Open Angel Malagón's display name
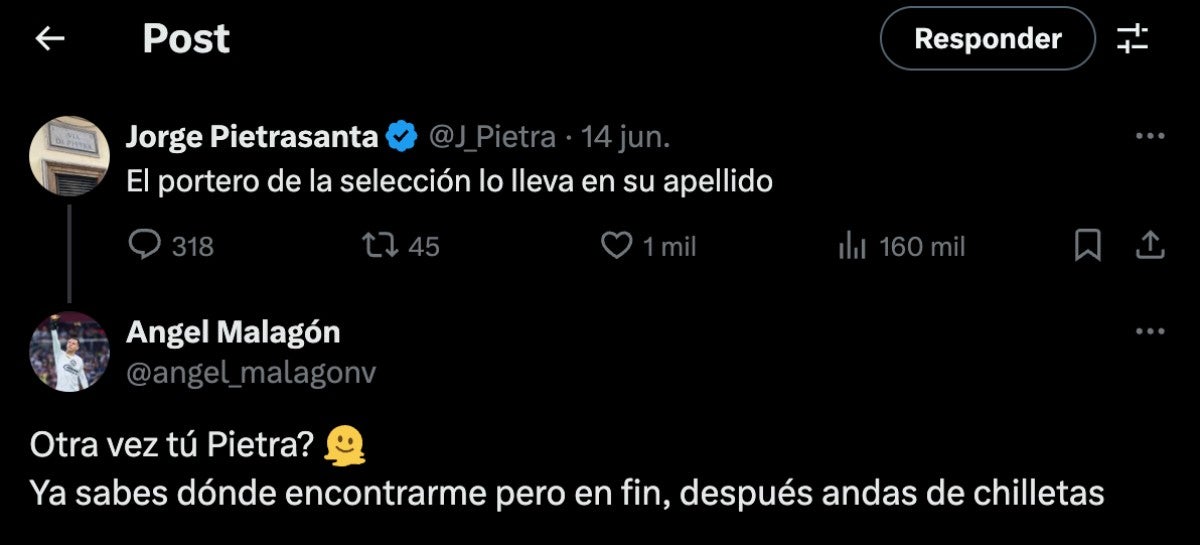 (x=233, y=332)
